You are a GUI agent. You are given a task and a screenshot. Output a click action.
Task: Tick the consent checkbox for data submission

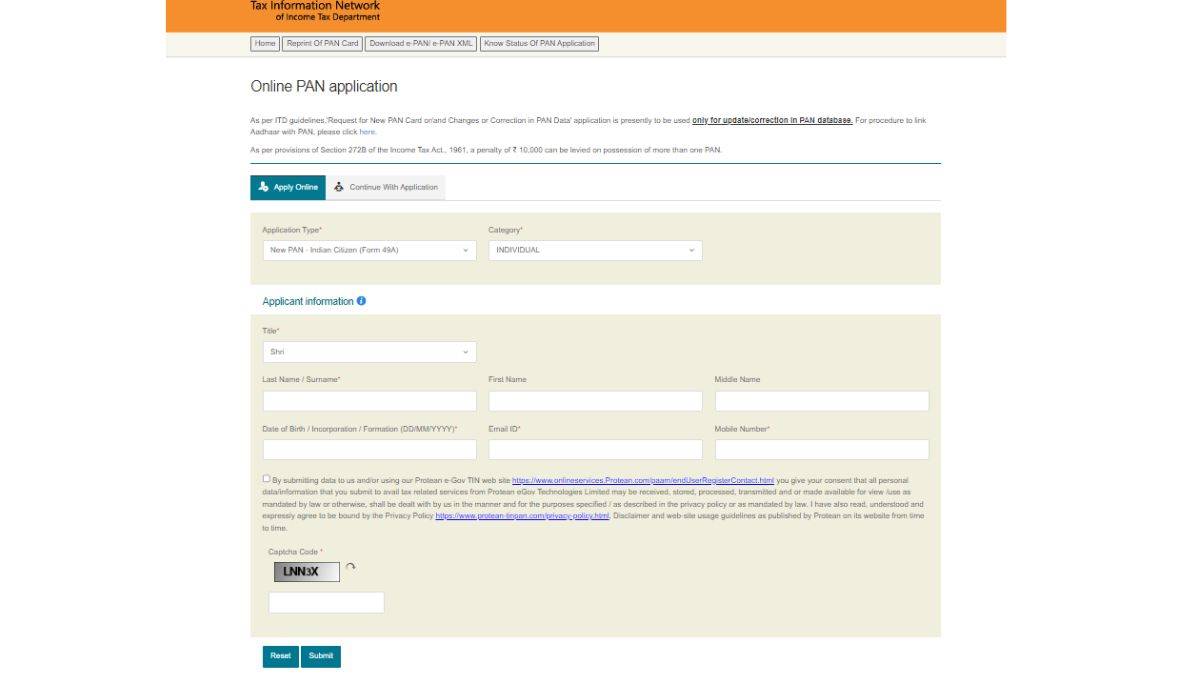pos(266,479)
